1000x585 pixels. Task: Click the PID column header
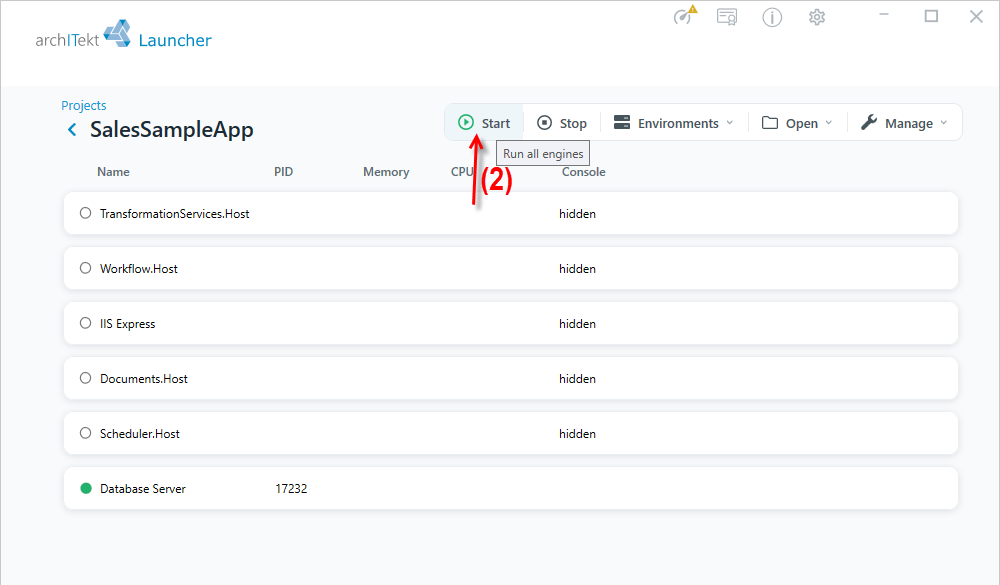(x=283, y=172)
